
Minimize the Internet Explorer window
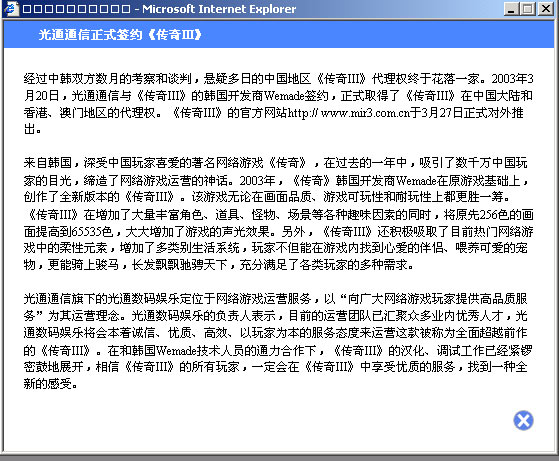tap(511, 9)
